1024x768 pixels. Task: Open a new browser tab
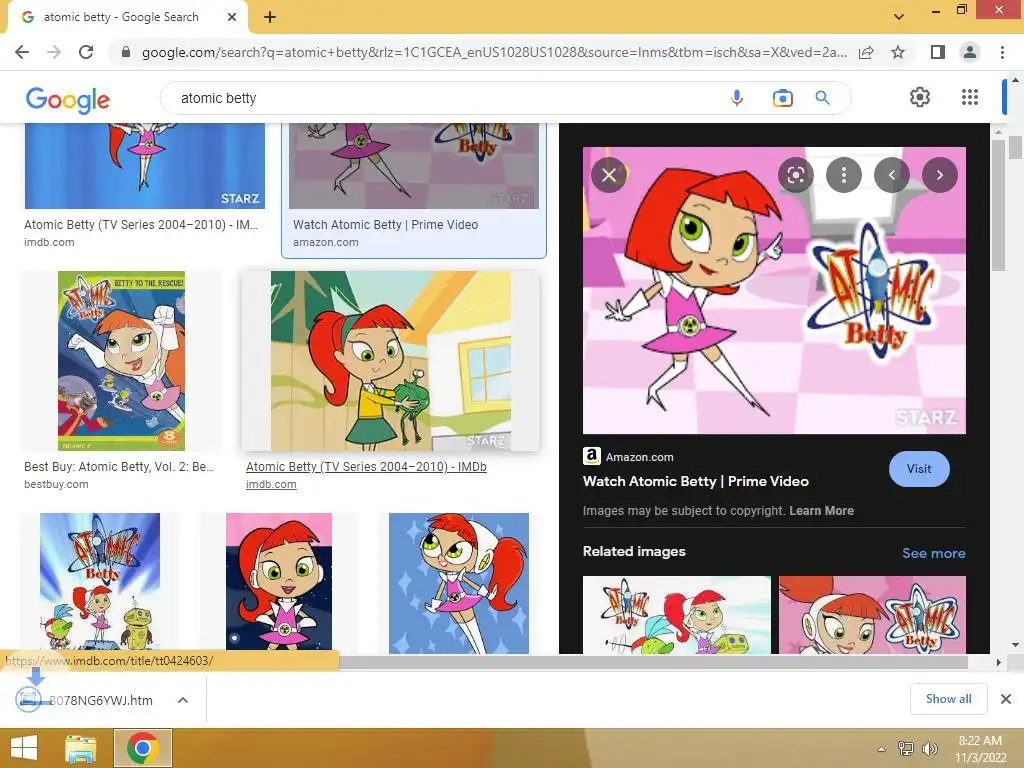270,17
